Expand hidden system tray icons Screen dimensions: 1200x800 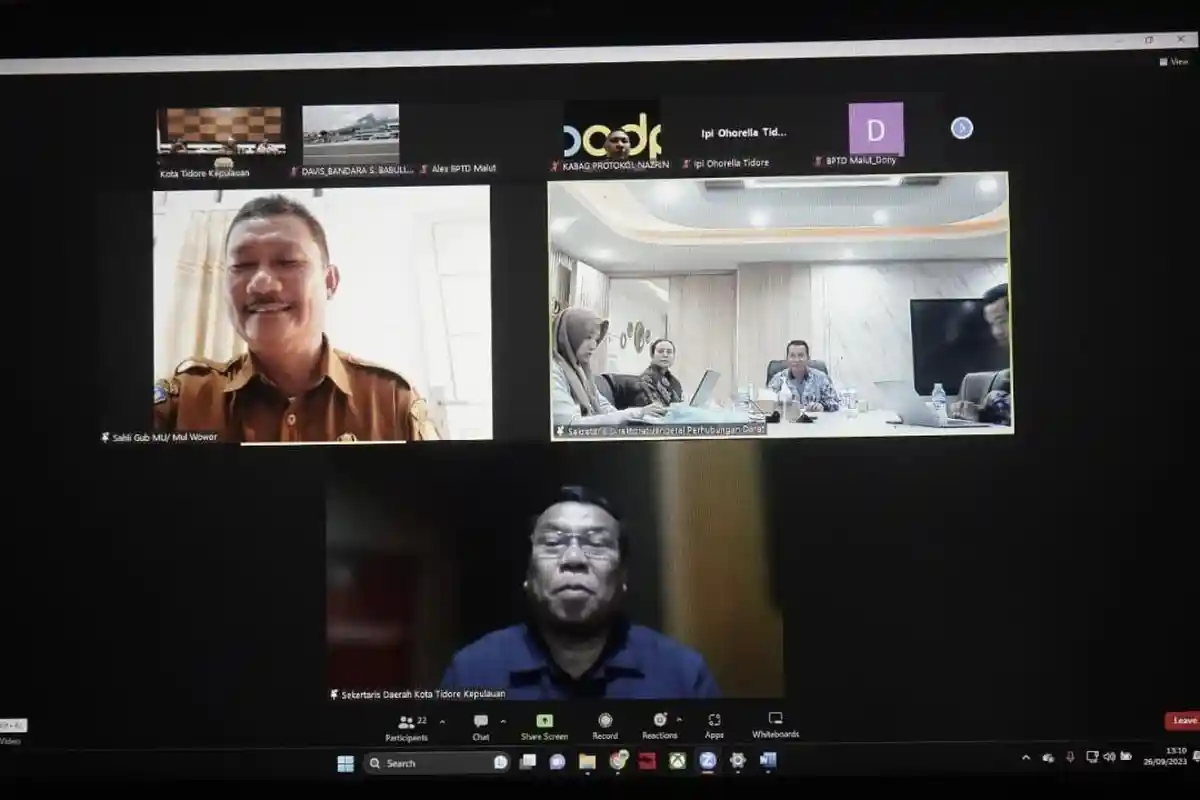point(1026,757)
